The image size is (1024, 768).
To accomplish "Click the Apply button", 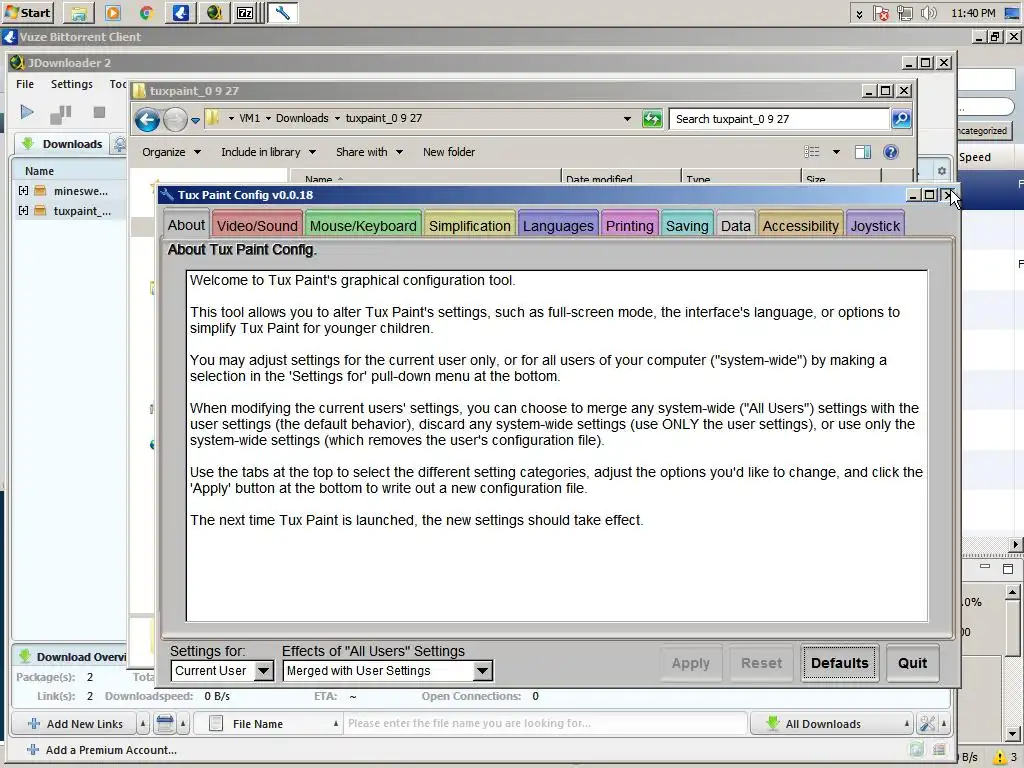I will (x=691, y=663).
